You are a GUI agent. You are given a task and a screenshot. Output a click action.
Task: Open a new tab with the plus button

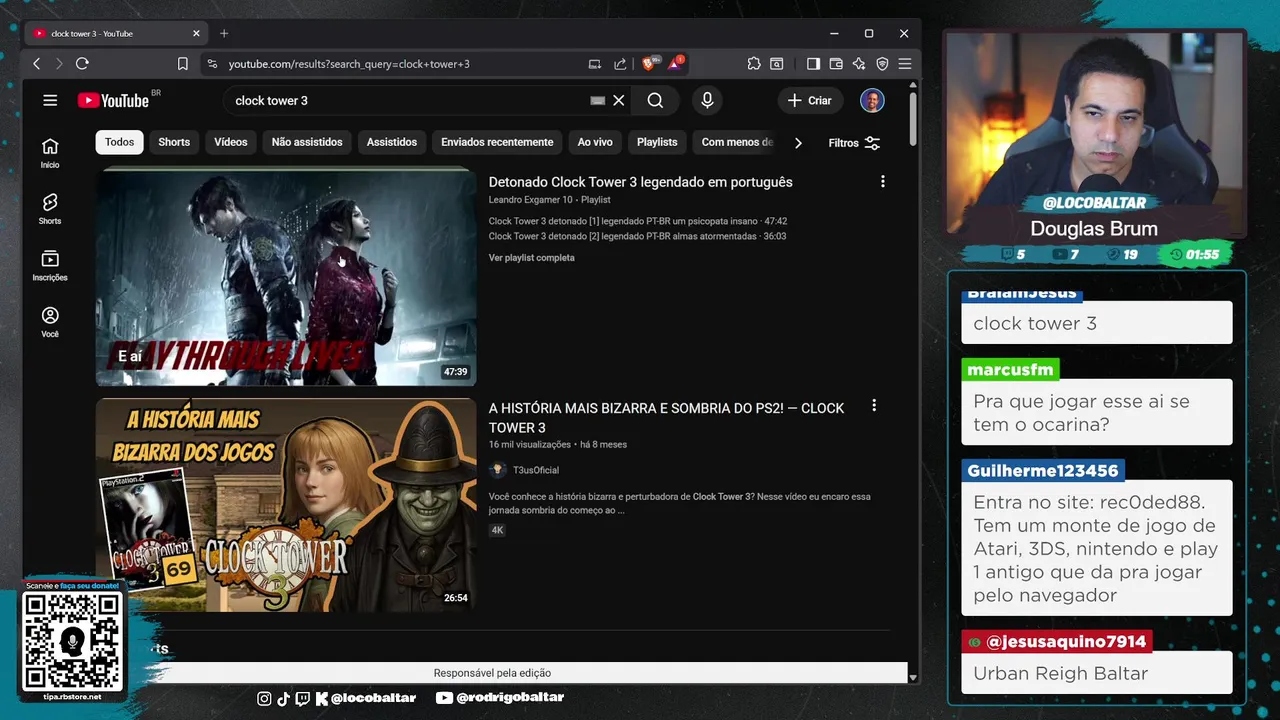click(224, 33)
